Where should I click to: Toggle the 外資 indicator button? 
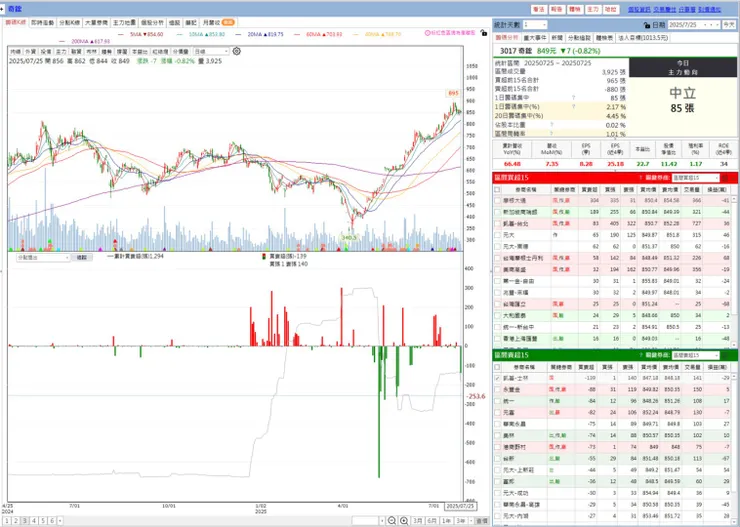31,51
